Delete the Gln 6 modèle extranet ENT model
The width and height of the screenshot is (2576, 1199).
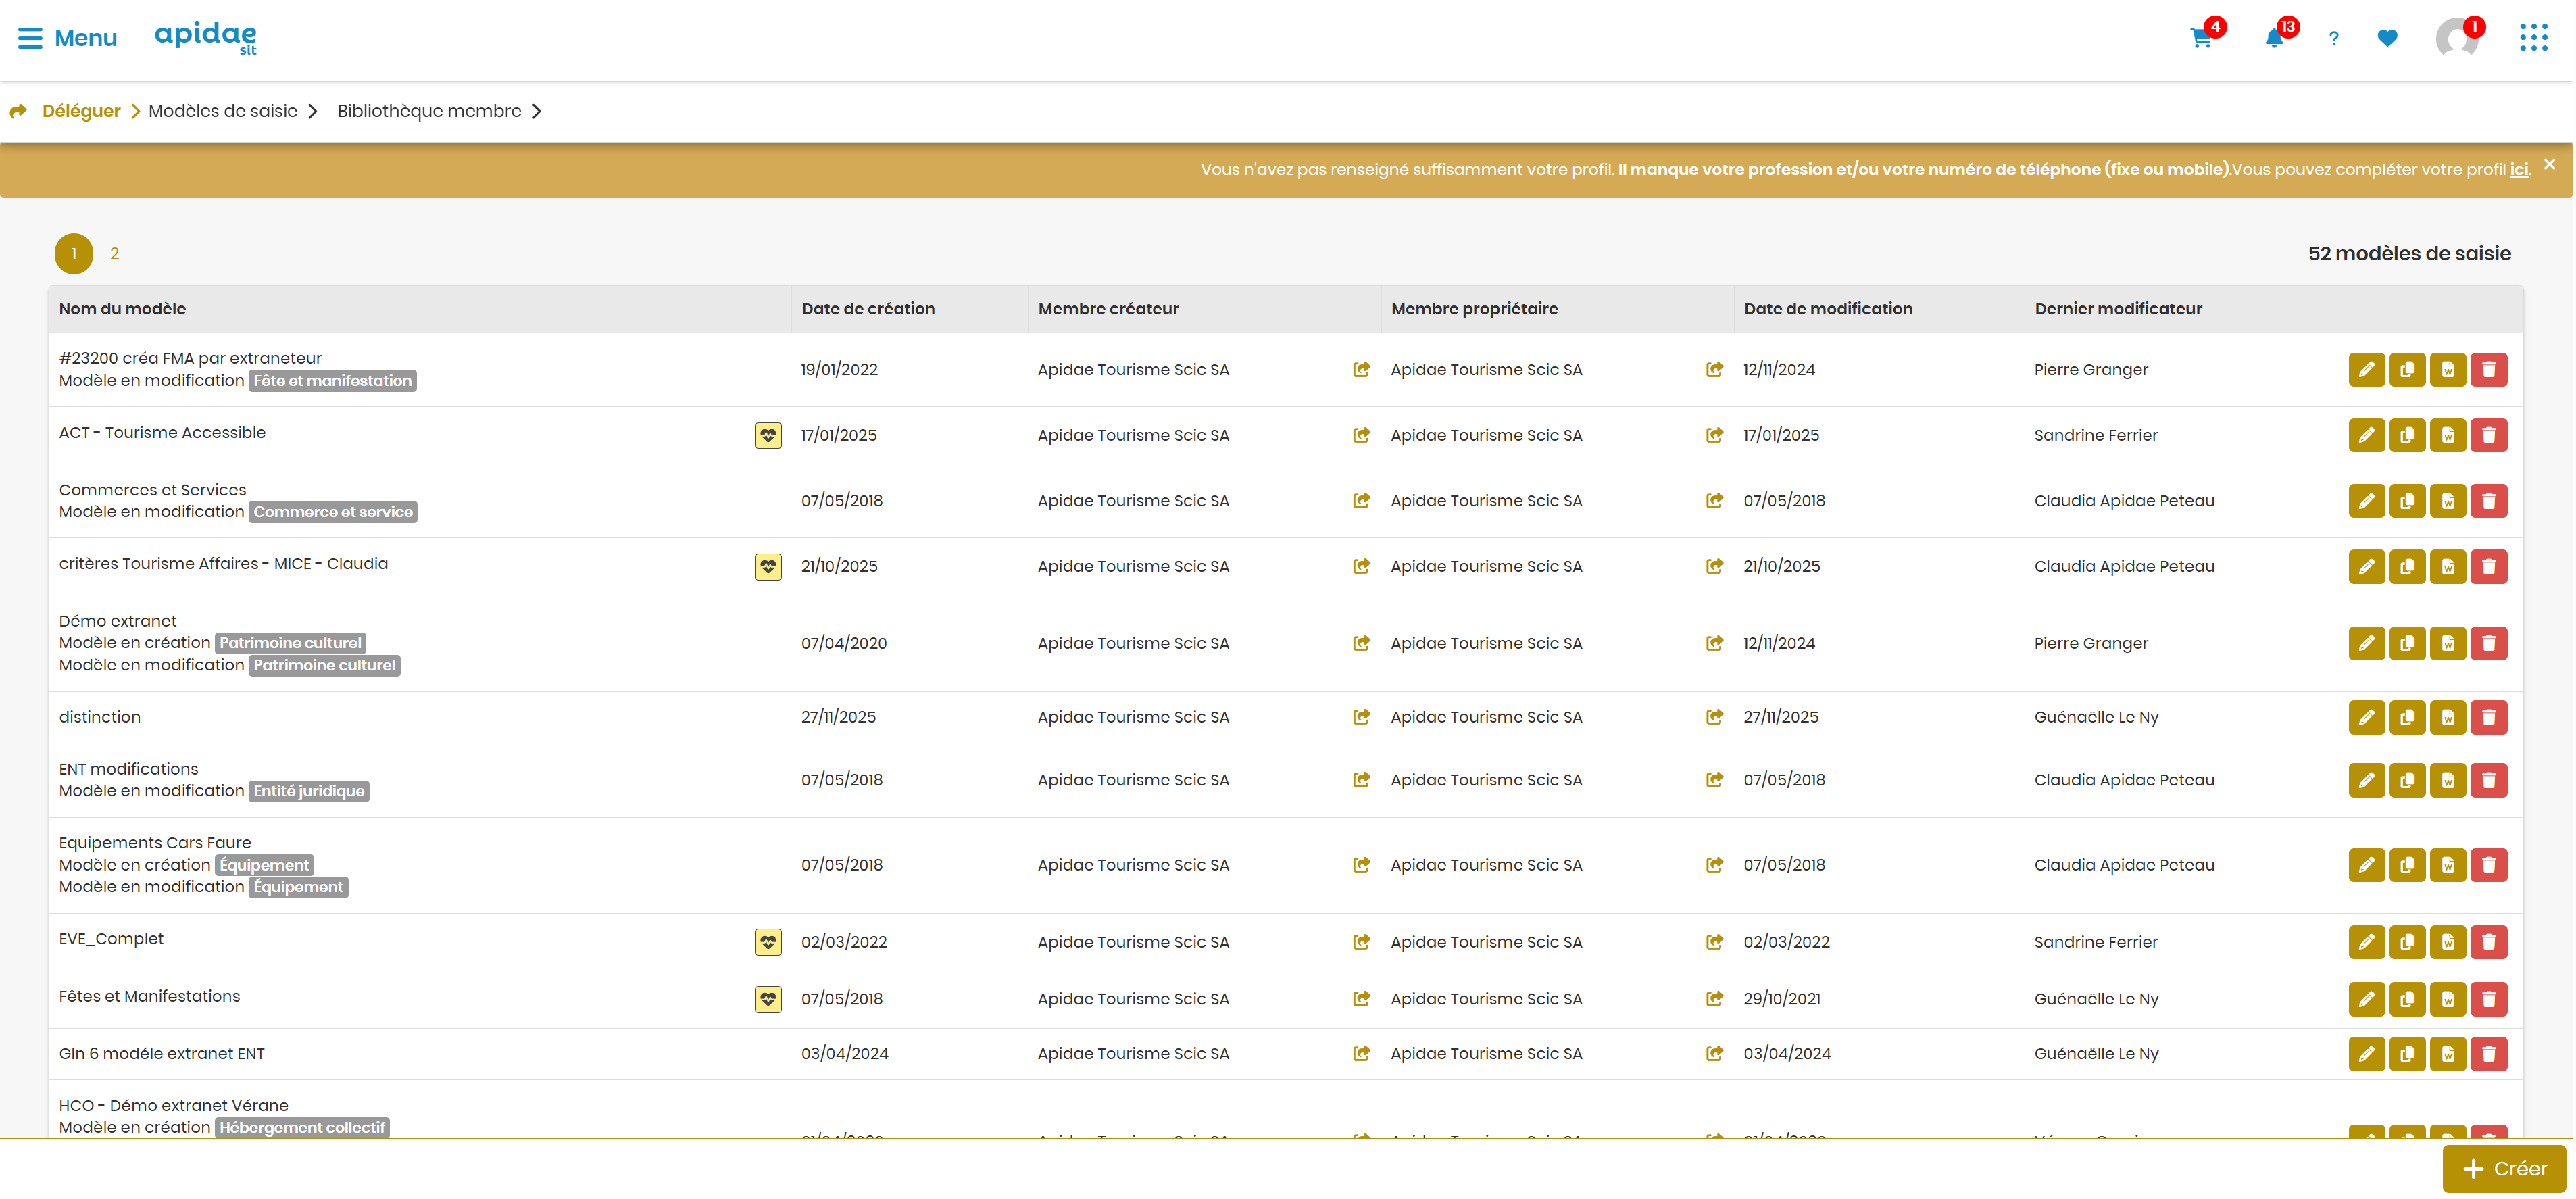(2489, 1054)
